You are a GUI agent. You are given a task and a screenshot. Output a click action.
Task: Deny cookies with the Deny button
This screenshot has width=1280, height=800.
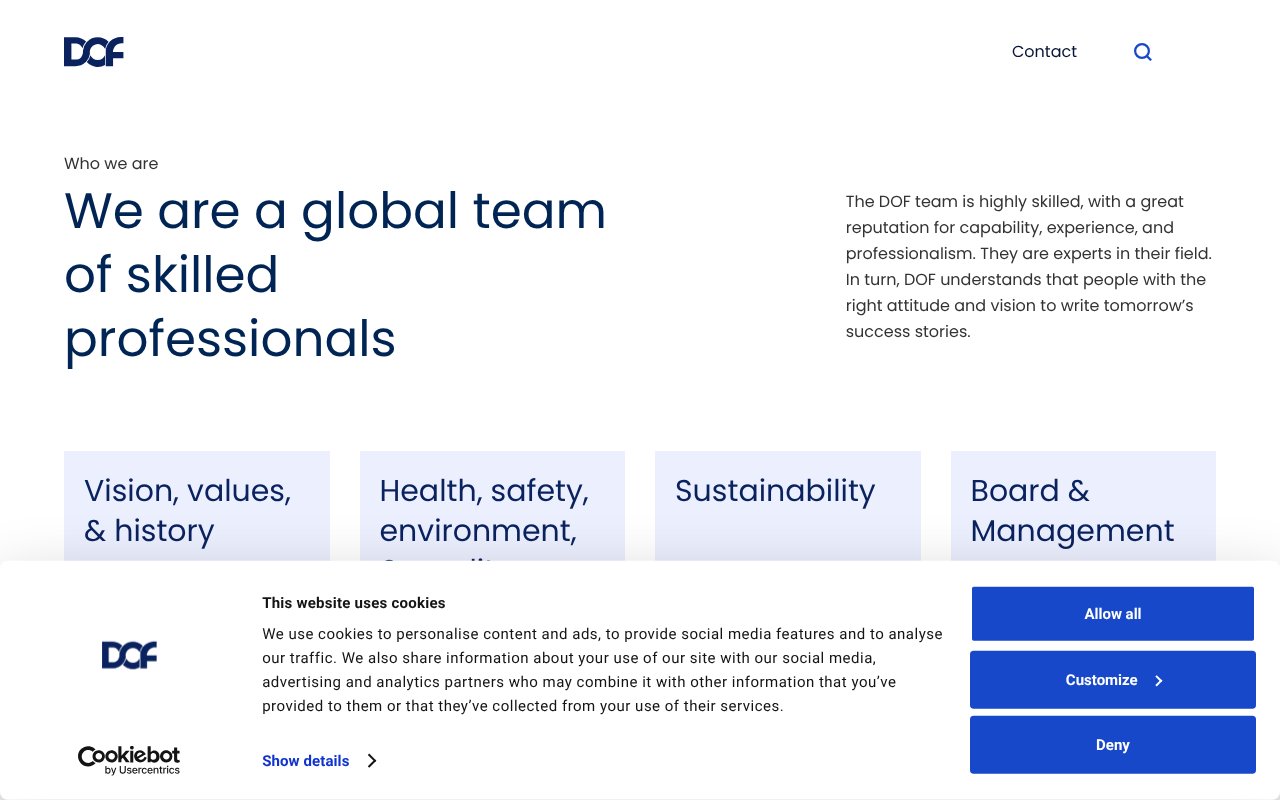(x=1112, y=745)
